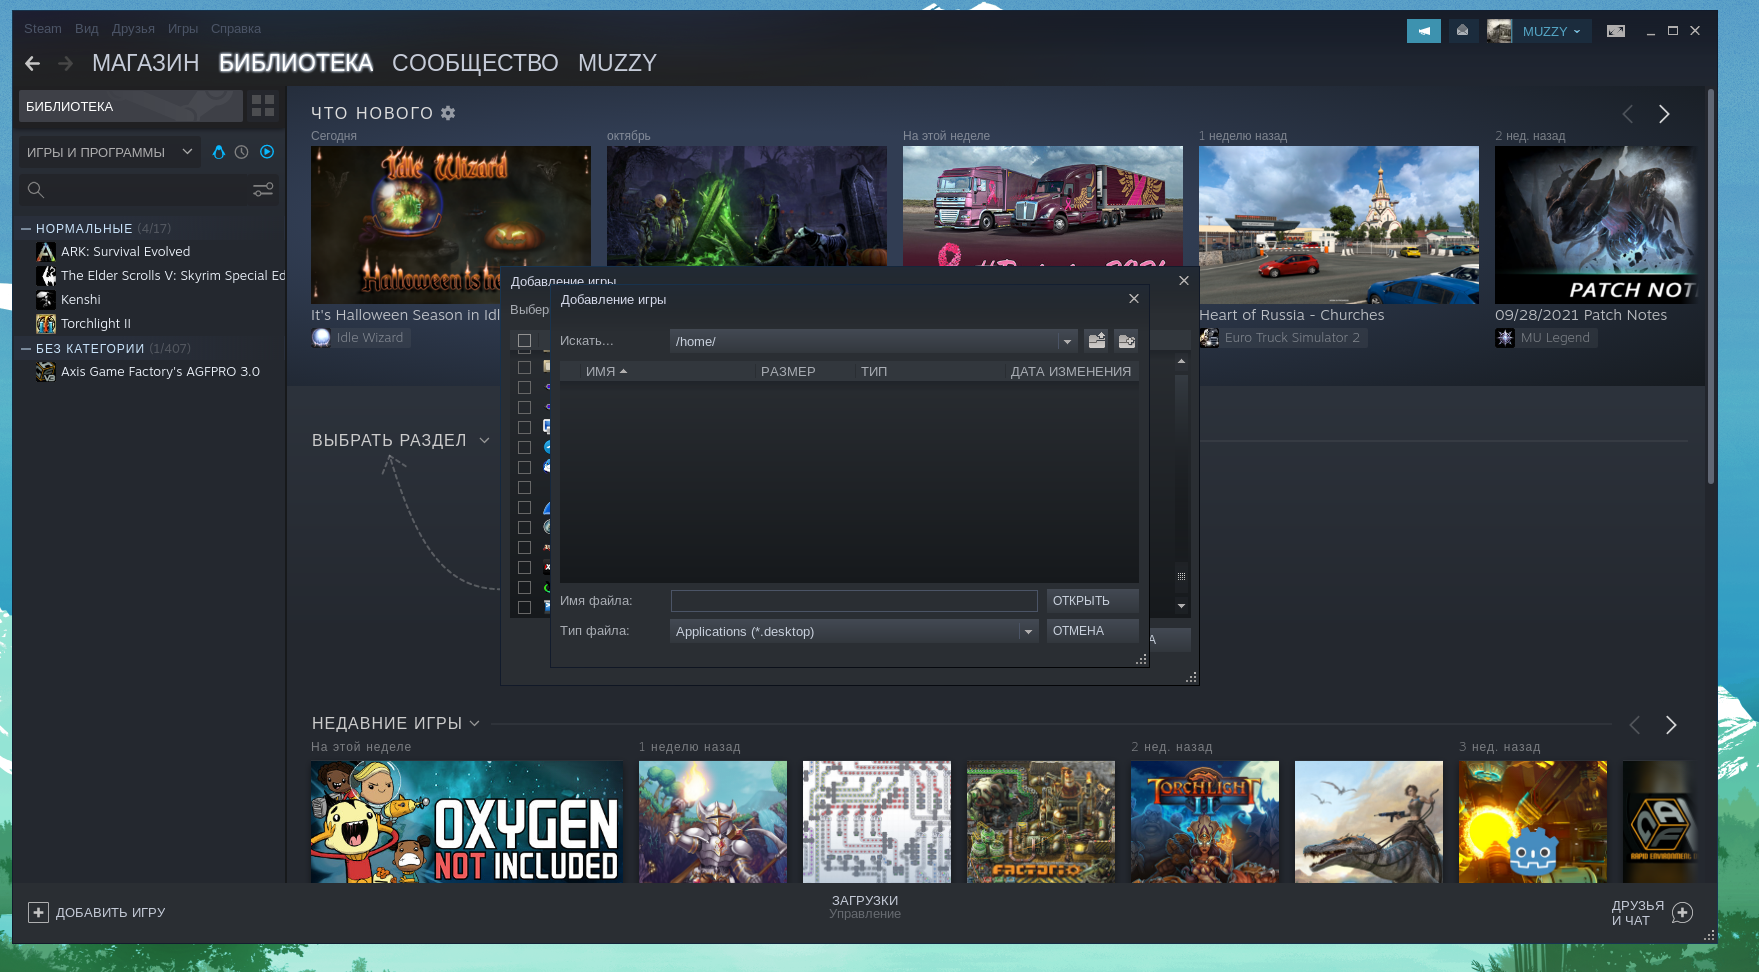Open Oxygen Not Included thumbnail
The image size is (1759, 972).
tap(467, 822)
